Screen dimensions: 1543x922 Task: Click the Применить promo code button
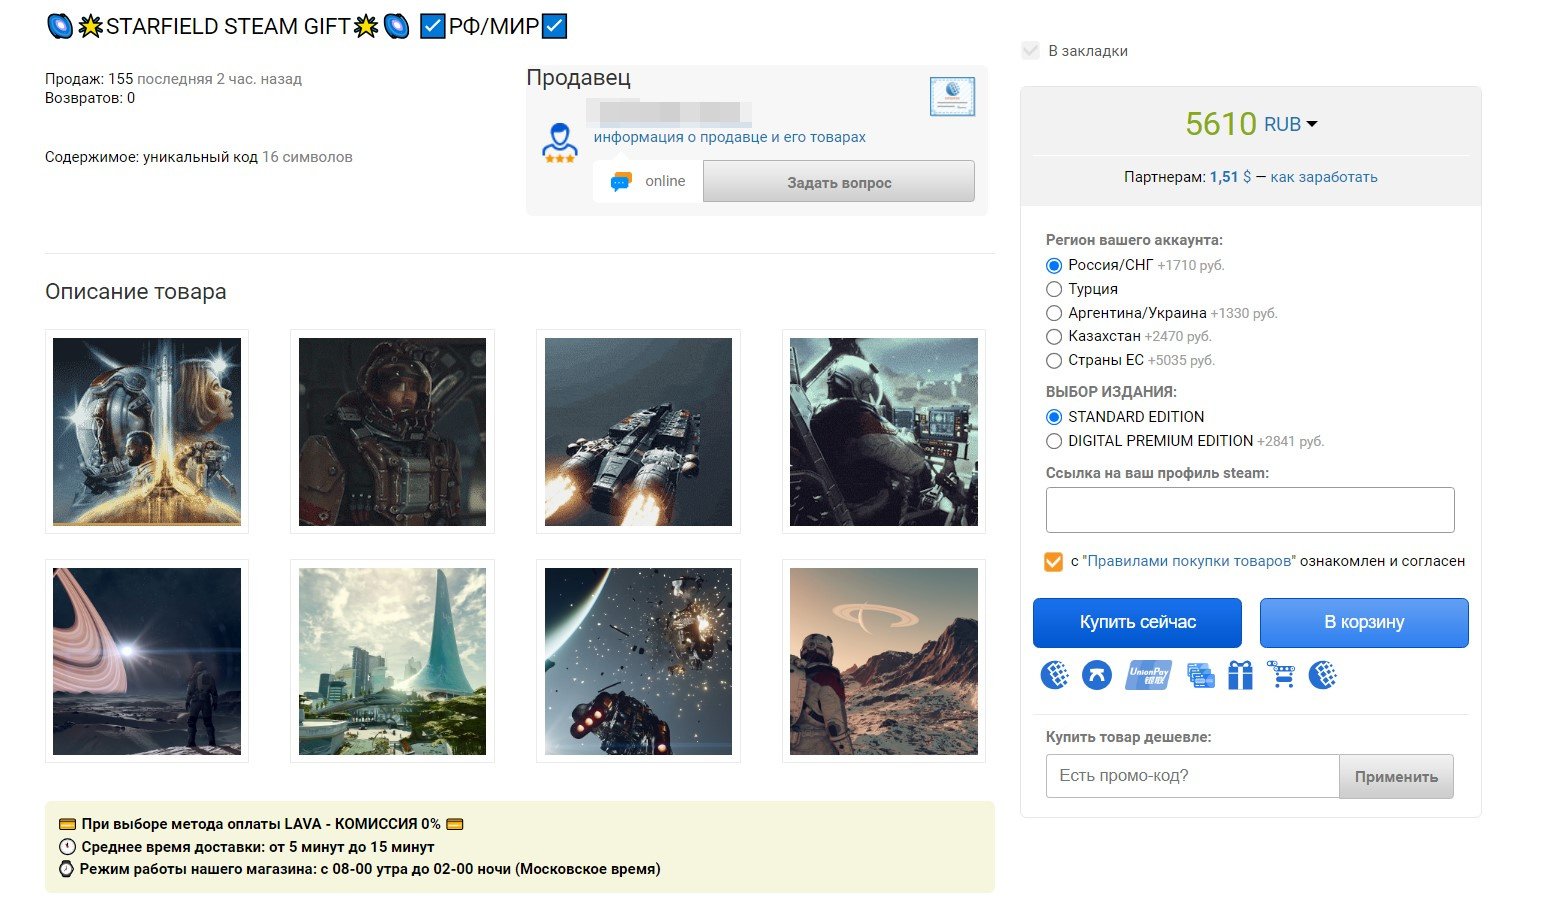click(1396, 776)
